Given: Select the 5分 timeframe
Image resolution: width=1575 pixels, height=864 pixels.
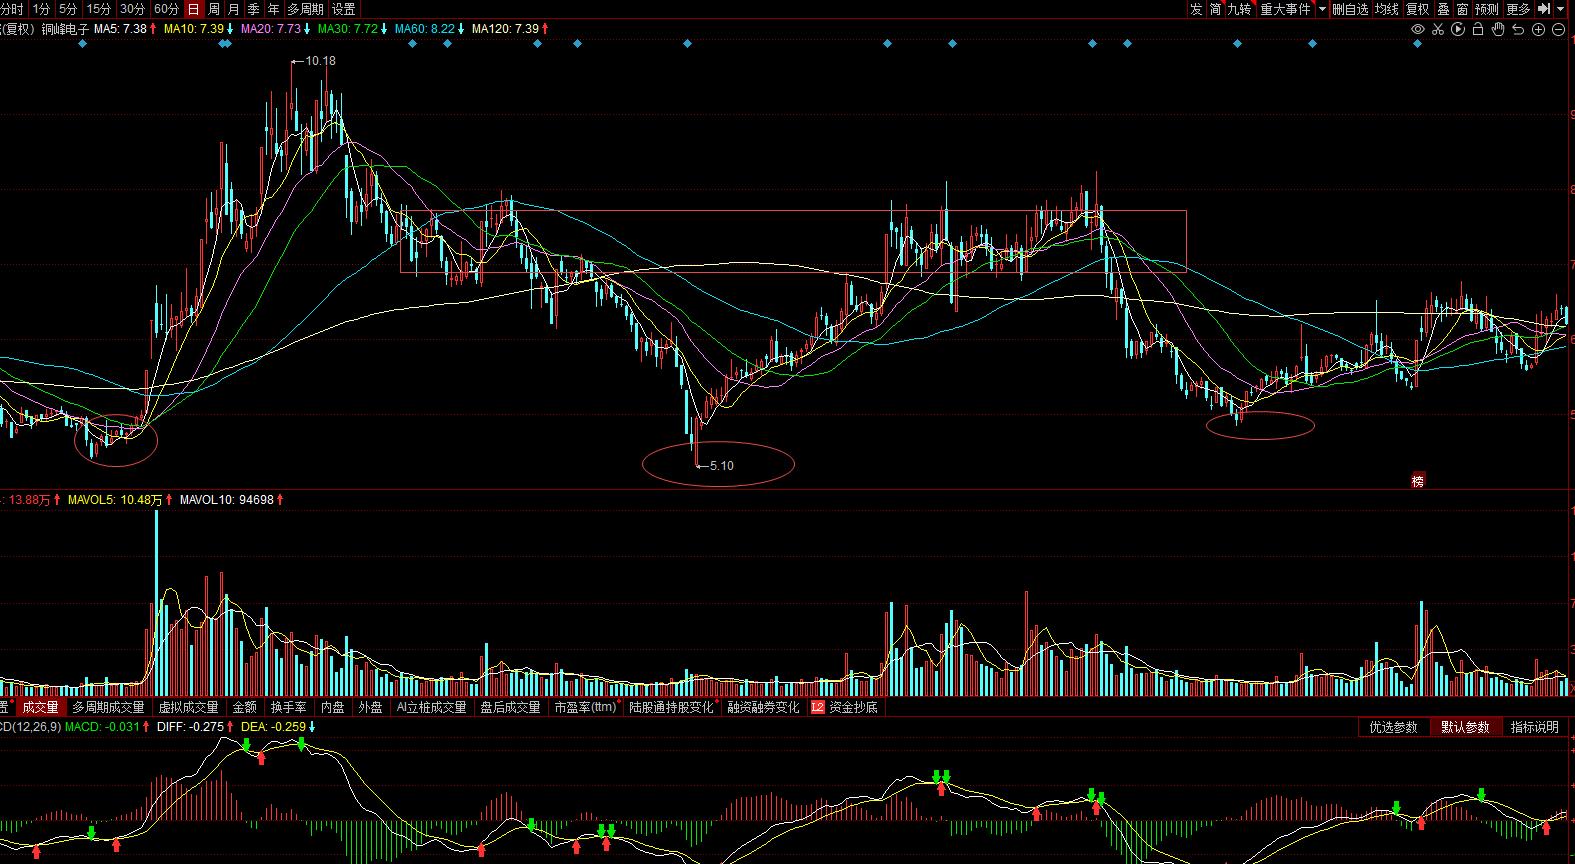Looking at the screenshot, I should coord(67,9).
